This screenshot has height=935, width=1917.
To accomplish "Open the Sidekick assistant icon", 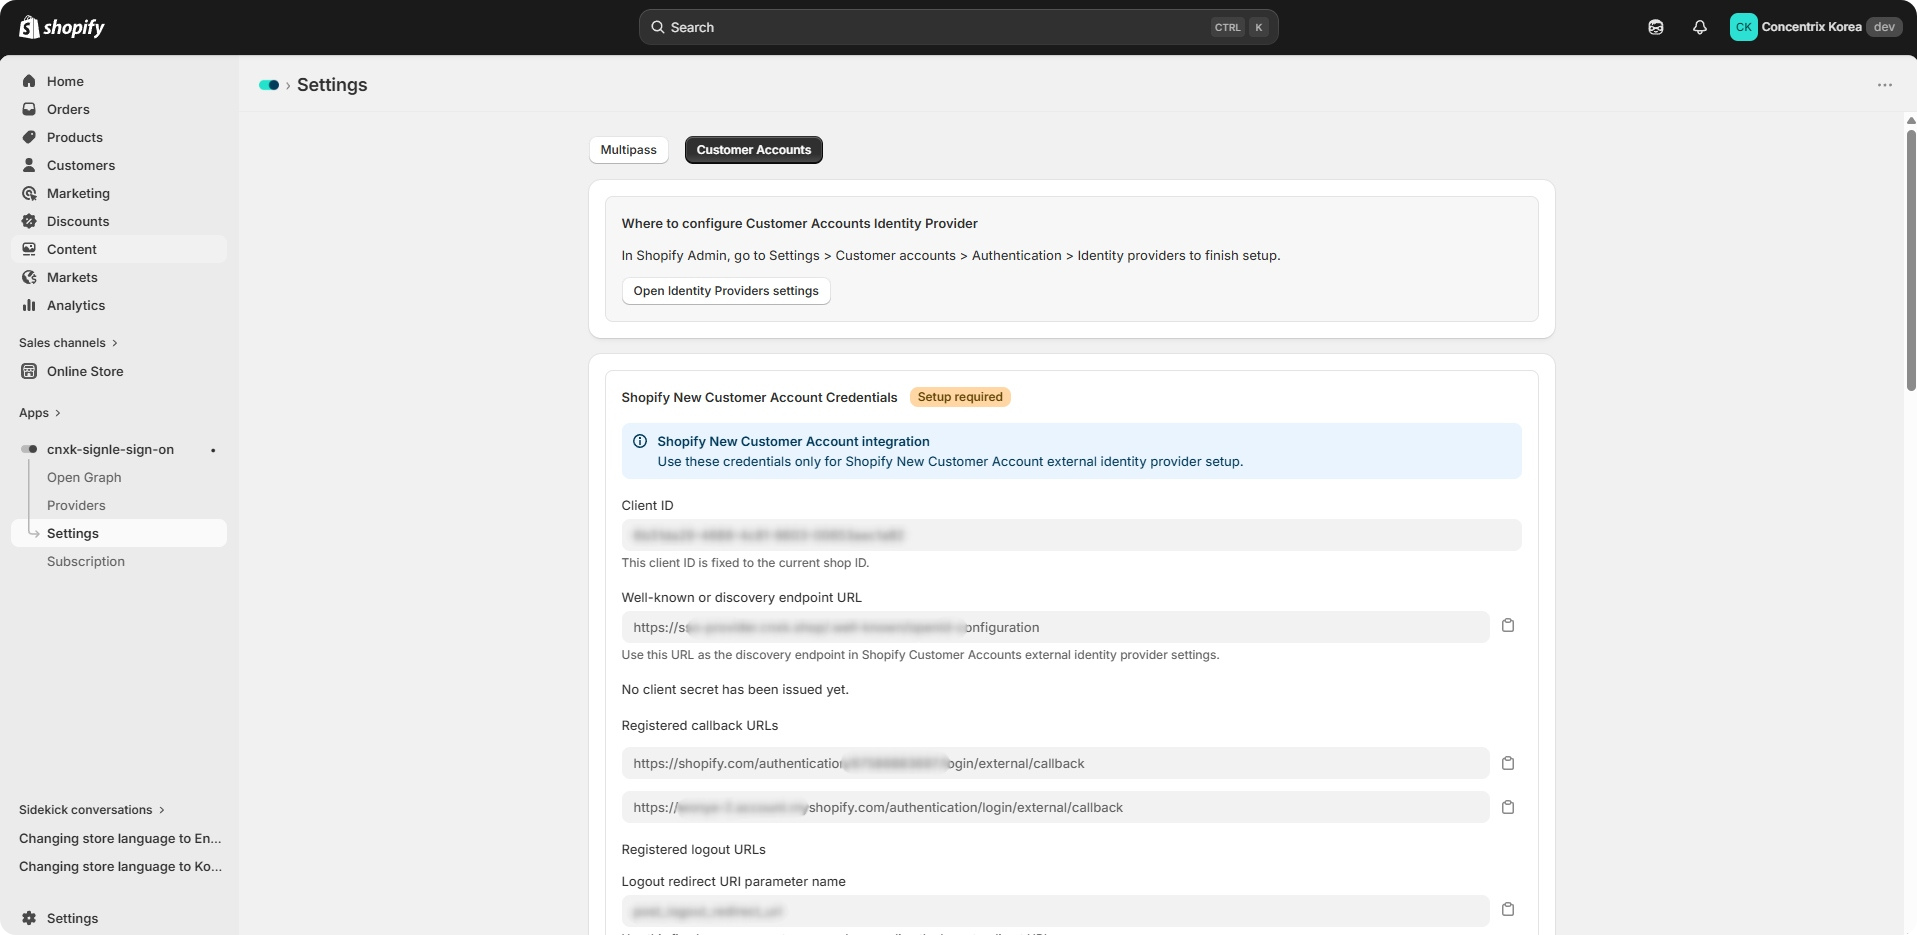I will (1656, 27).
